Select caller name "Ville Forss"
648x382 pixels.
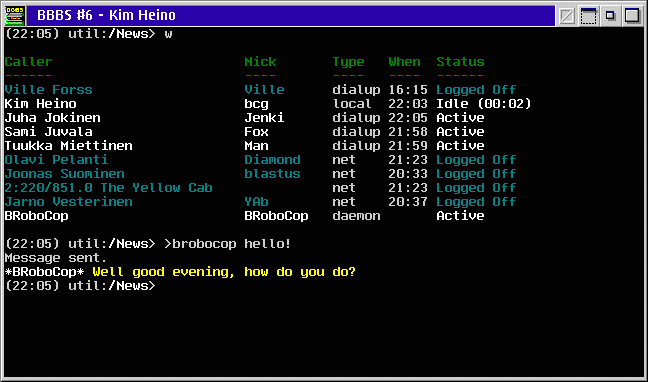coord(48,90)
